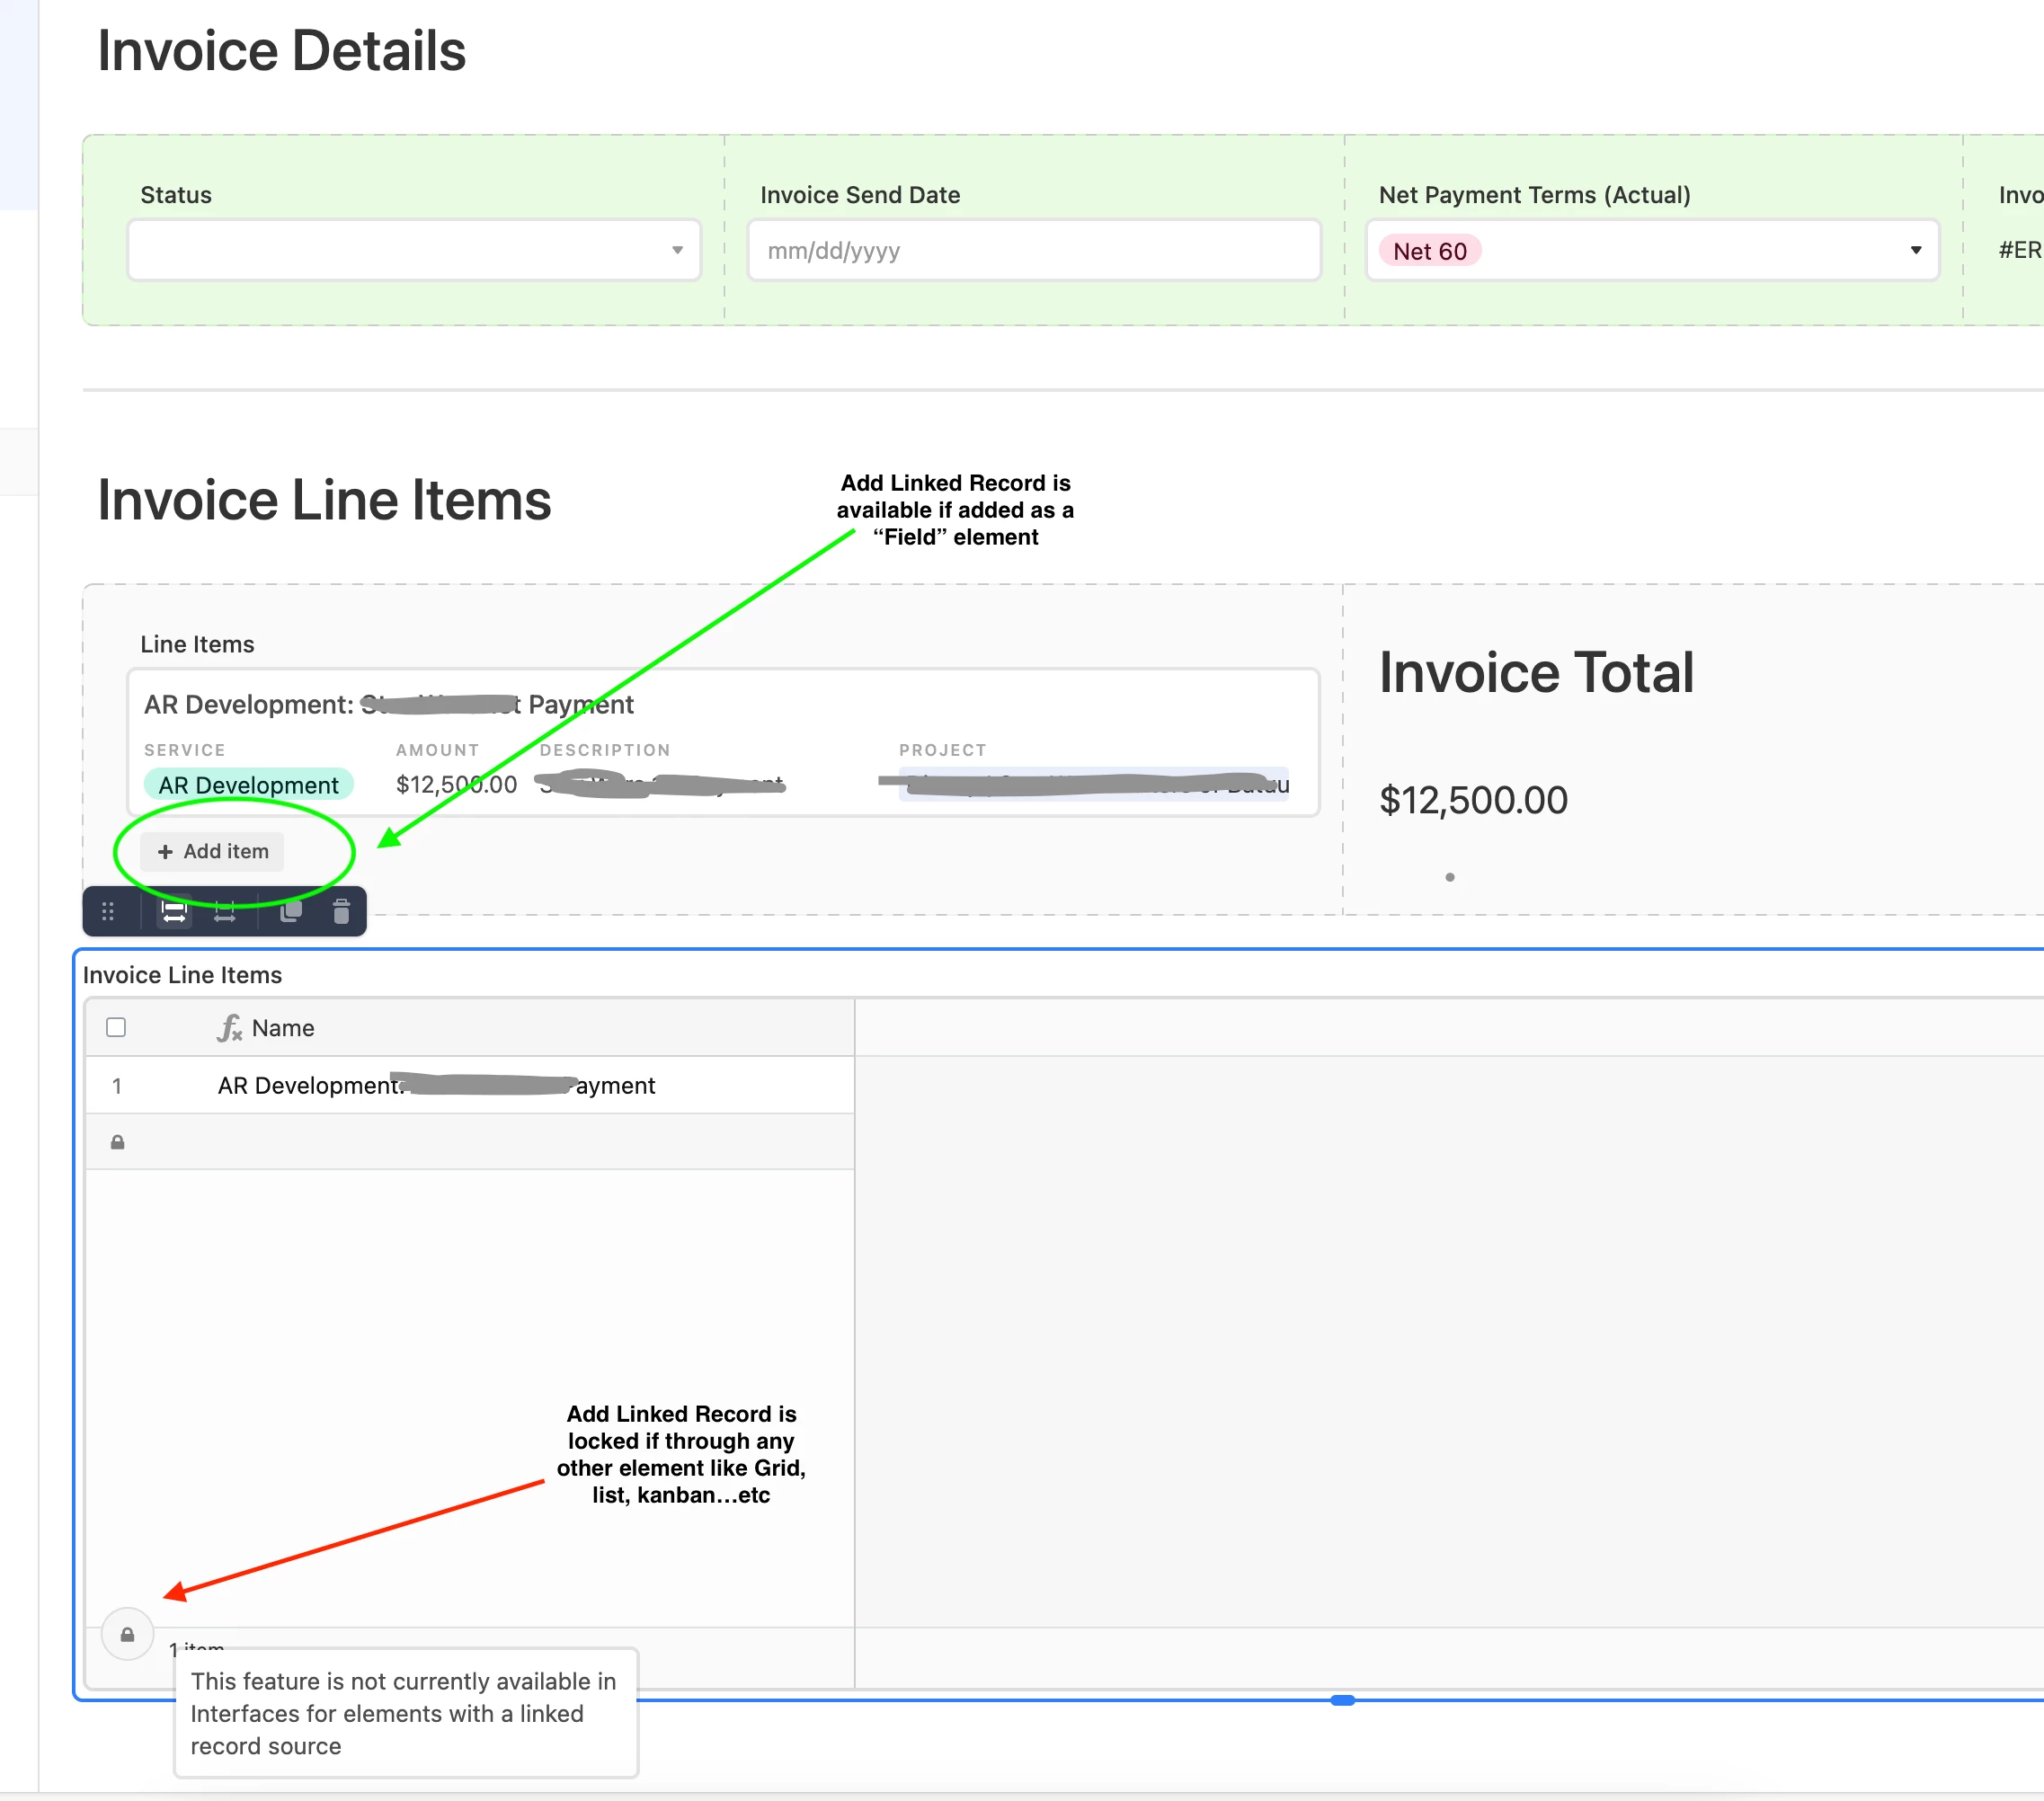The width and height of the screenshot is (2044, 1801).
Task: Click the Add item button
Action: click(x=213, y=851)
